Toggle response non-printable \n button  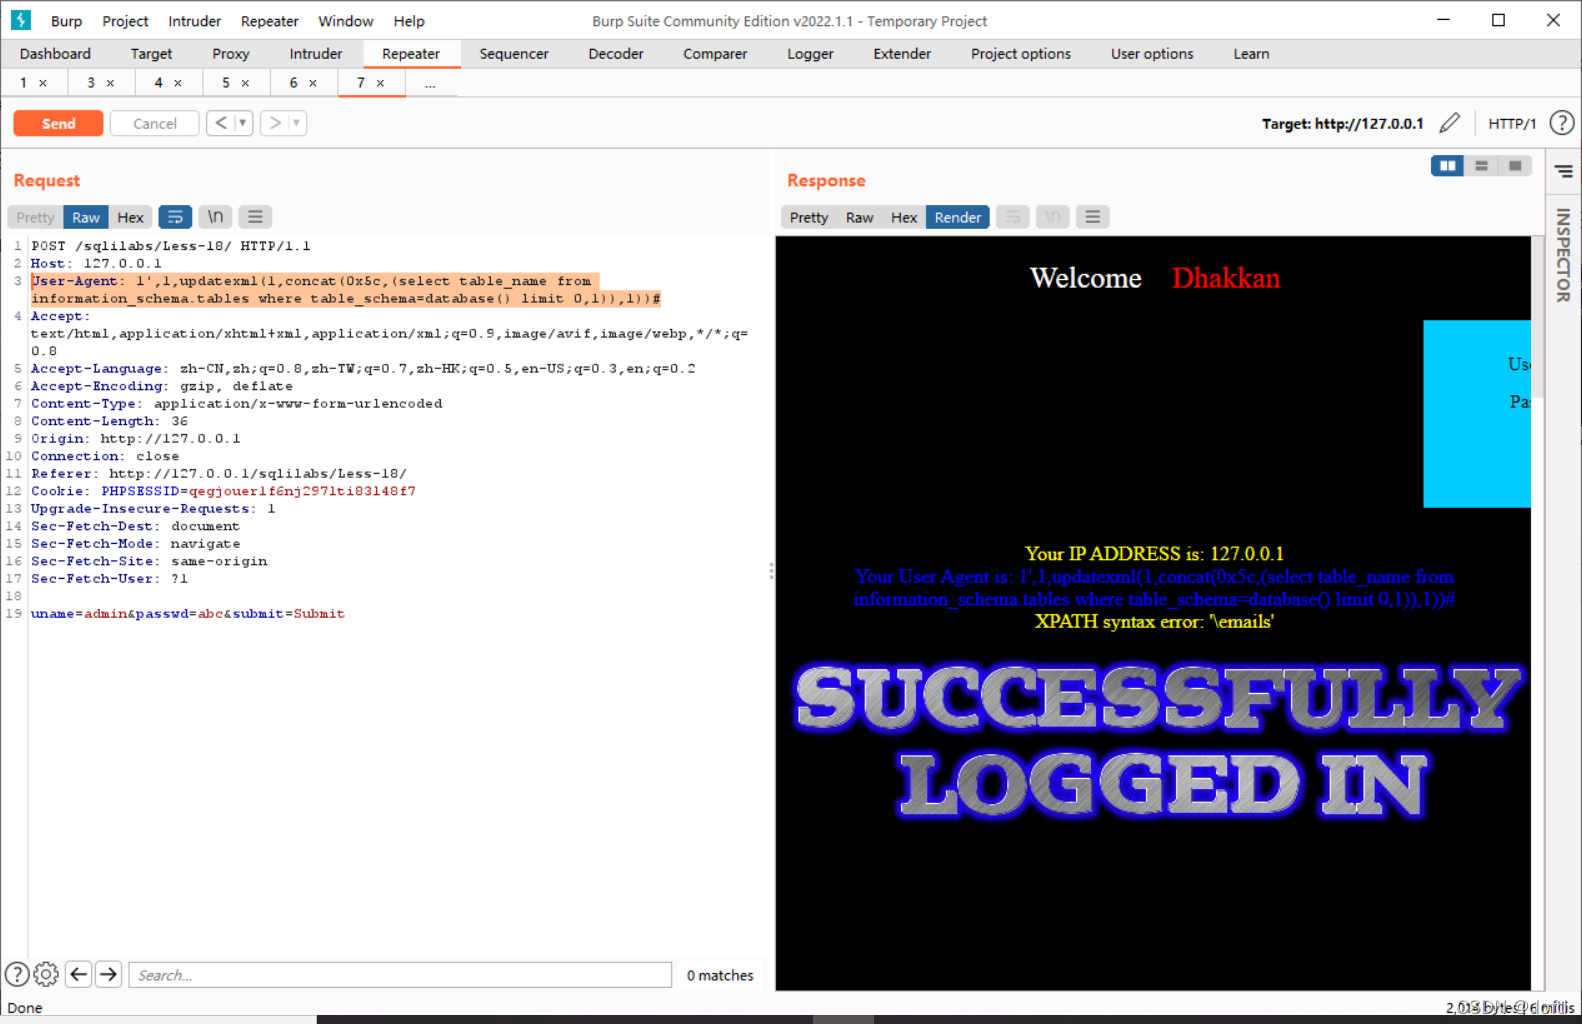(1052, 217)
